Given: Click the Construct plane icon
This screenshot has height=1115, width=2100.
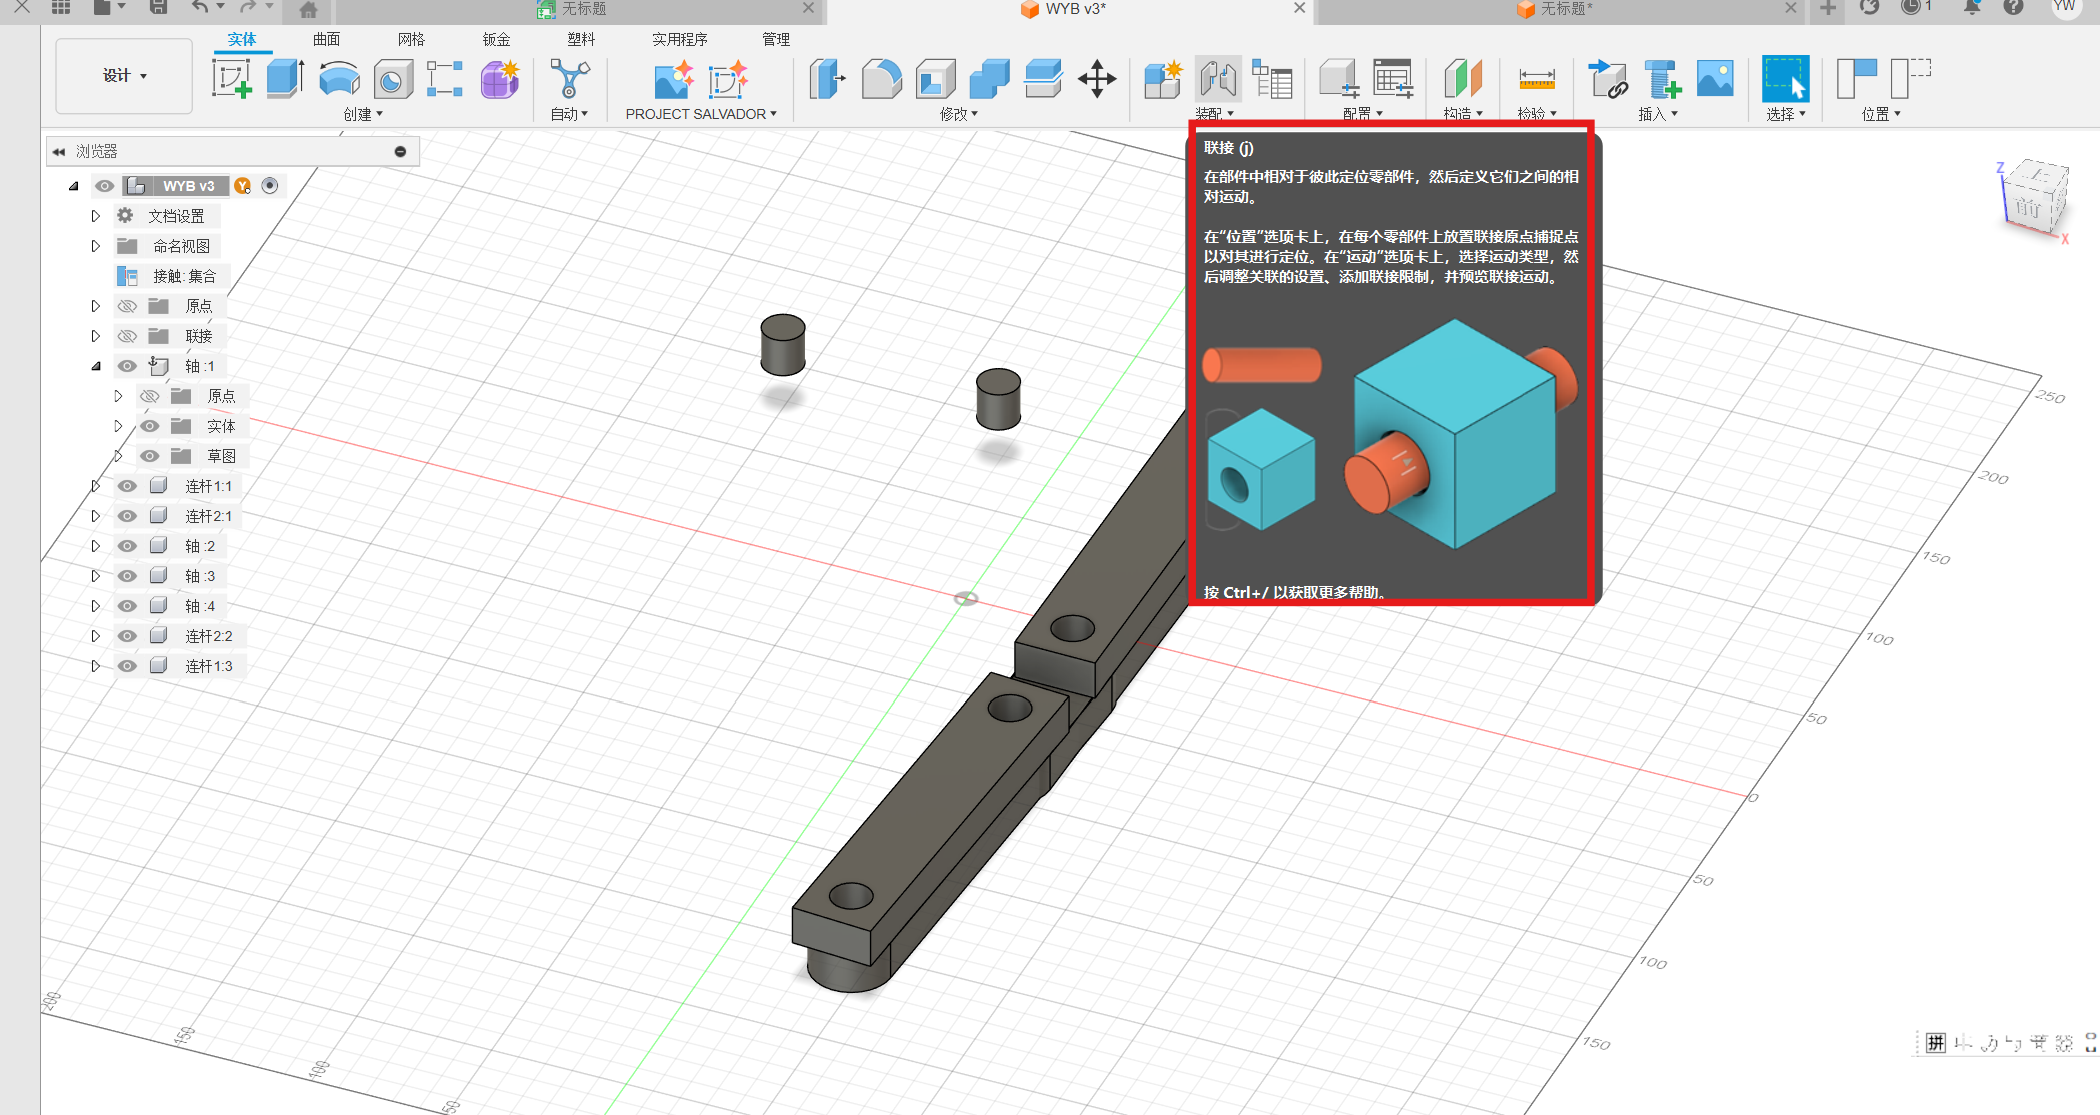Looking at the screenshot, I should pyautogui.click(x=1462, y=79).
